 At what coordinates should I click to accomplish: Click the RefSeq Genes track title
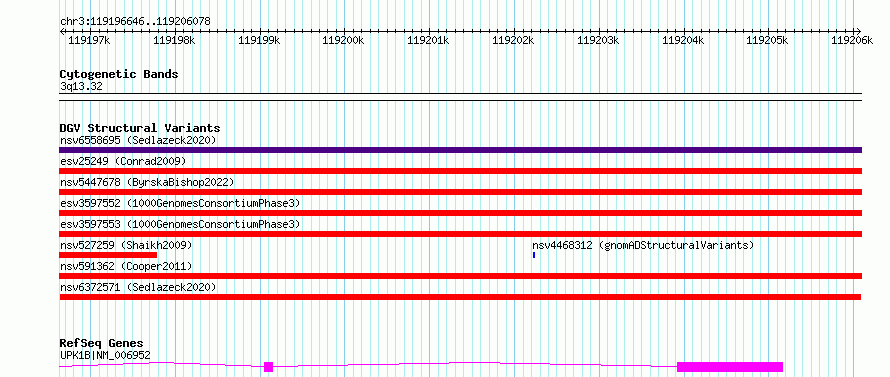tap(102, 344)
